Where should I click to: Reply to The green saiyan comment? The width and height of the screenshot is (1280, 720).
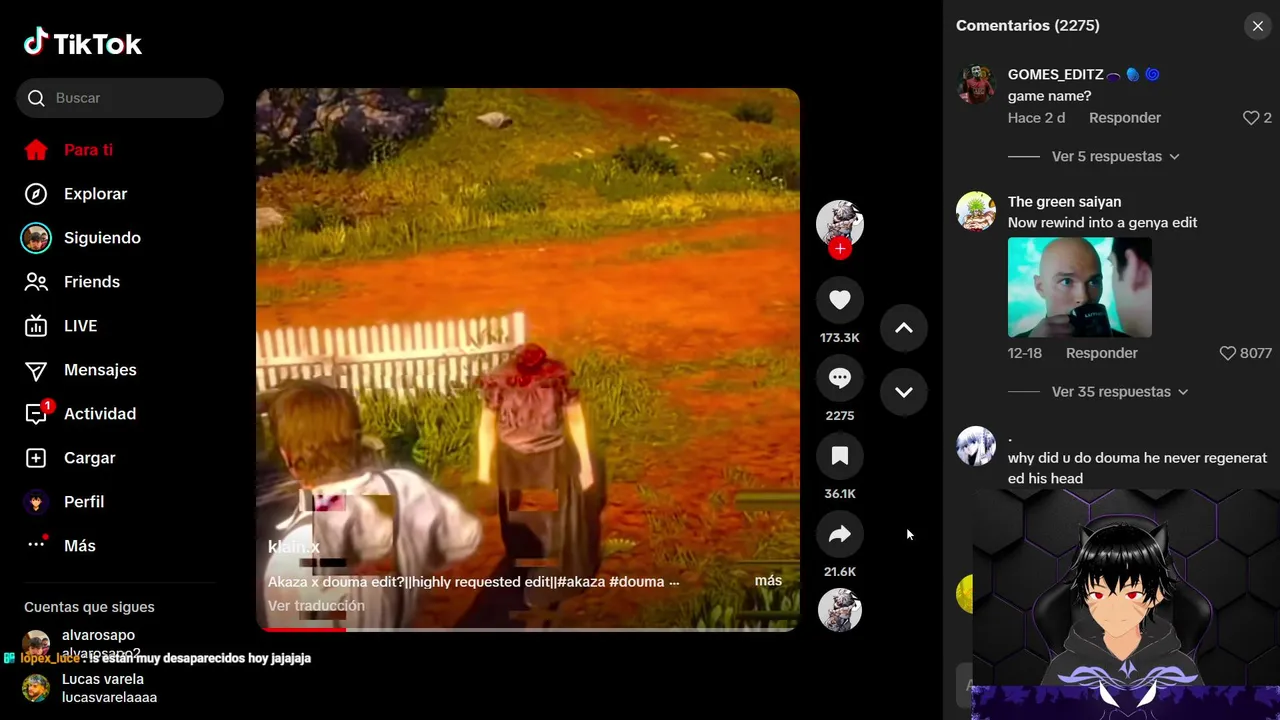click(1102, 353)
